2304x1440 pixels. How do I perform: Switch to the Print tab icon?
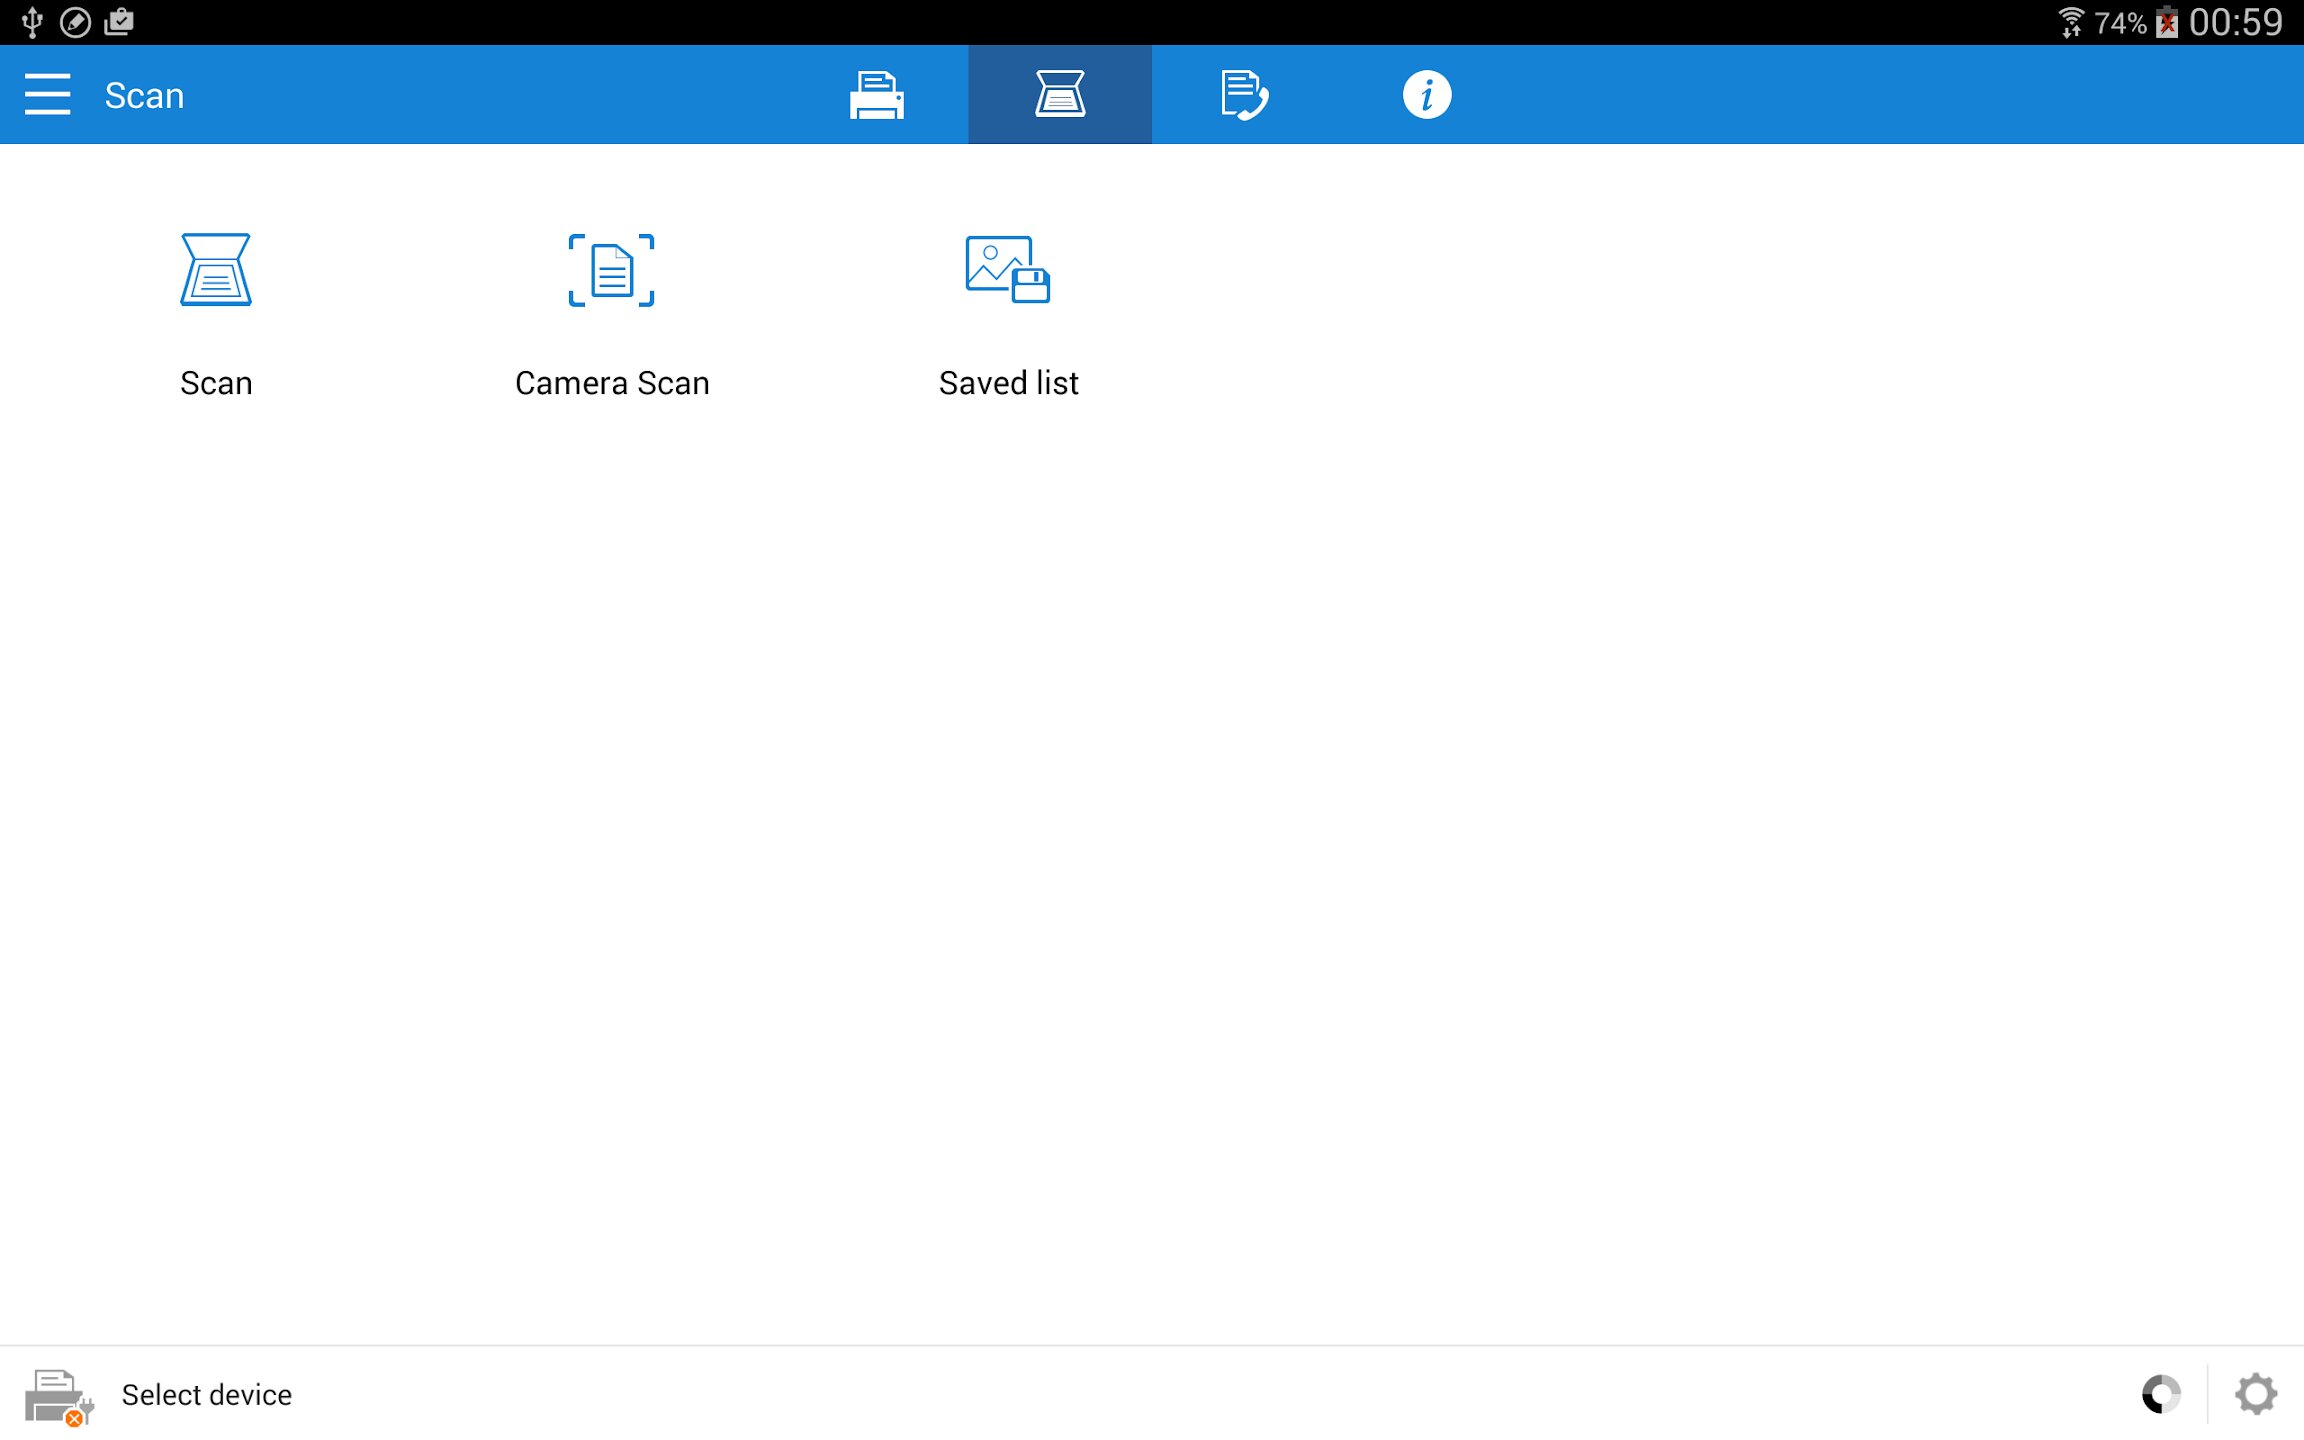876,95
